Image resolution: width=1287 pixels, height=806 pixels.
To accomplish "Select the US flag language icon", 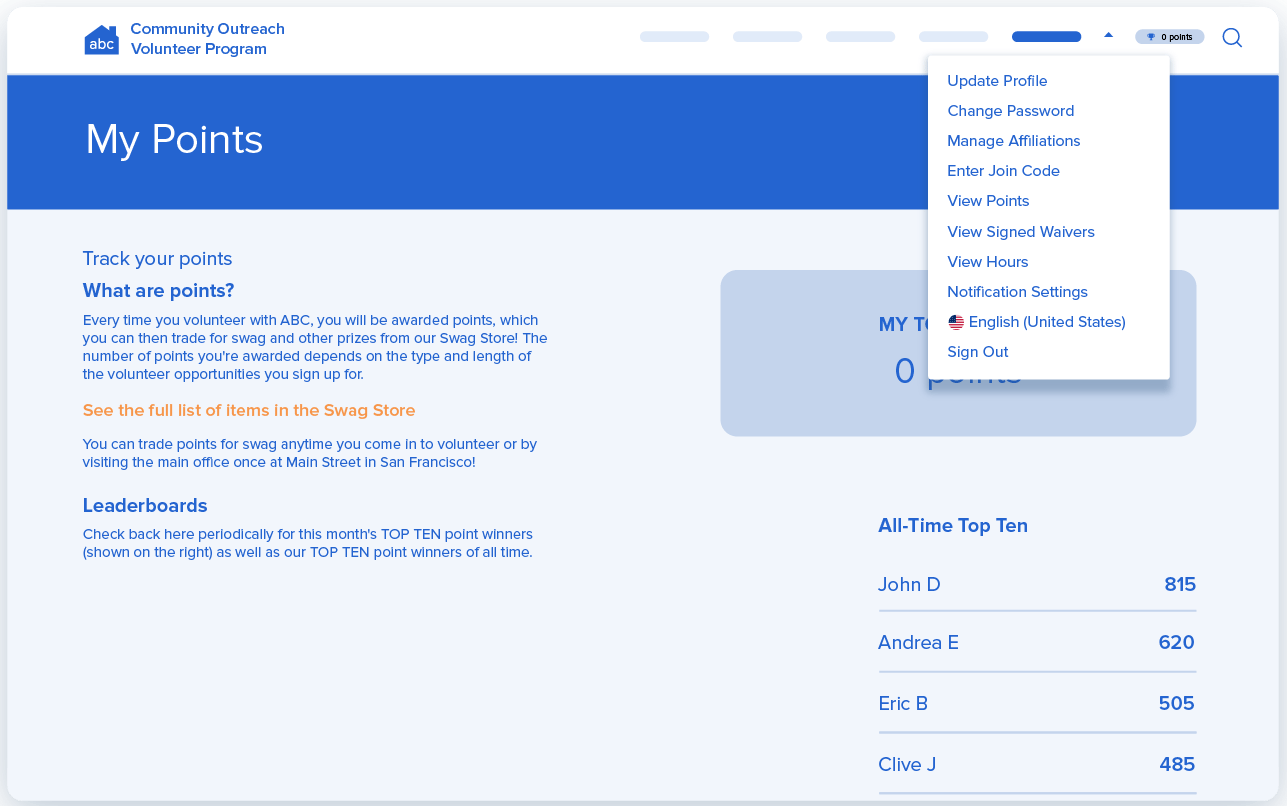I will pyautogui.click(x=956, y=322).
